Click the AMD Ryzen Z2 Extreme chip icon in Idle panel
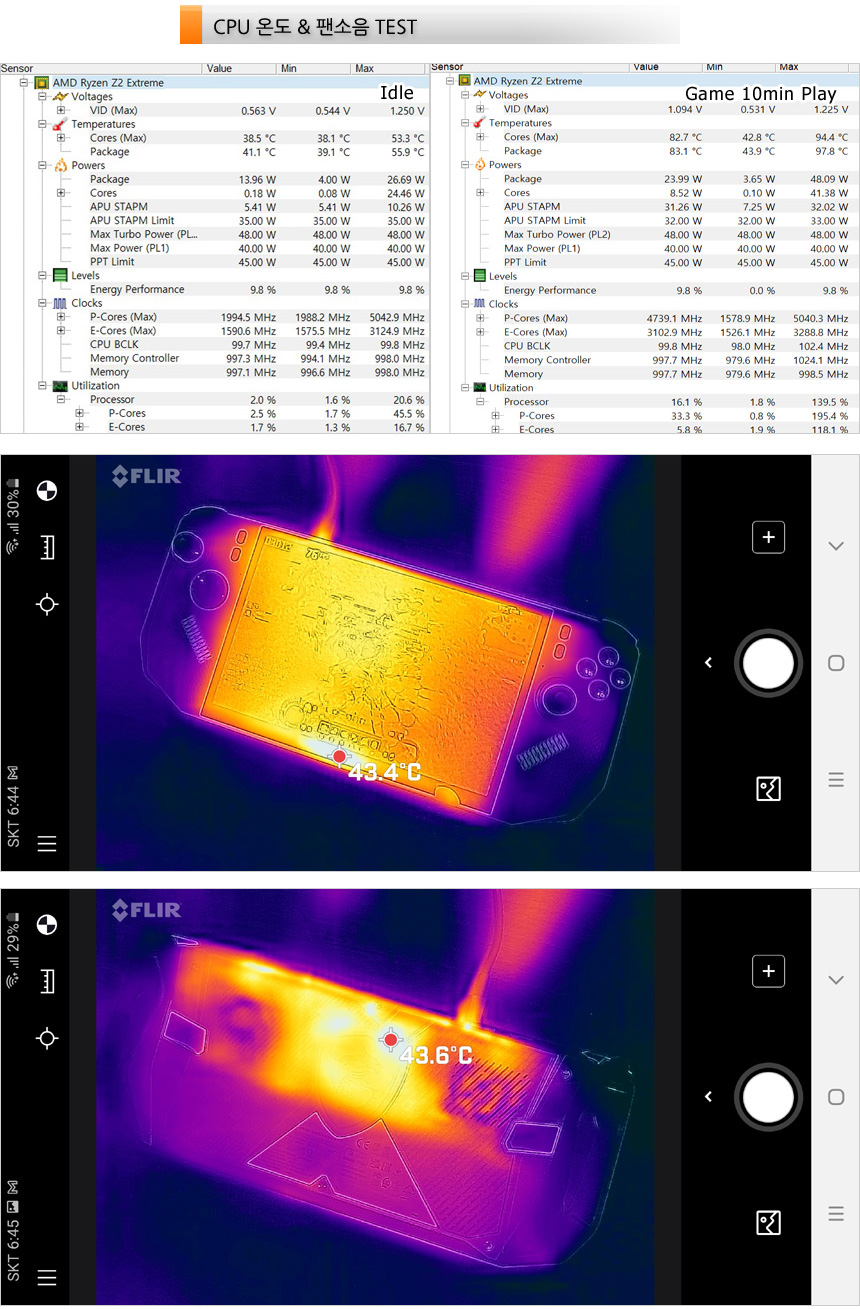The width and height of the screenshot is (860, 1309). 42,83
